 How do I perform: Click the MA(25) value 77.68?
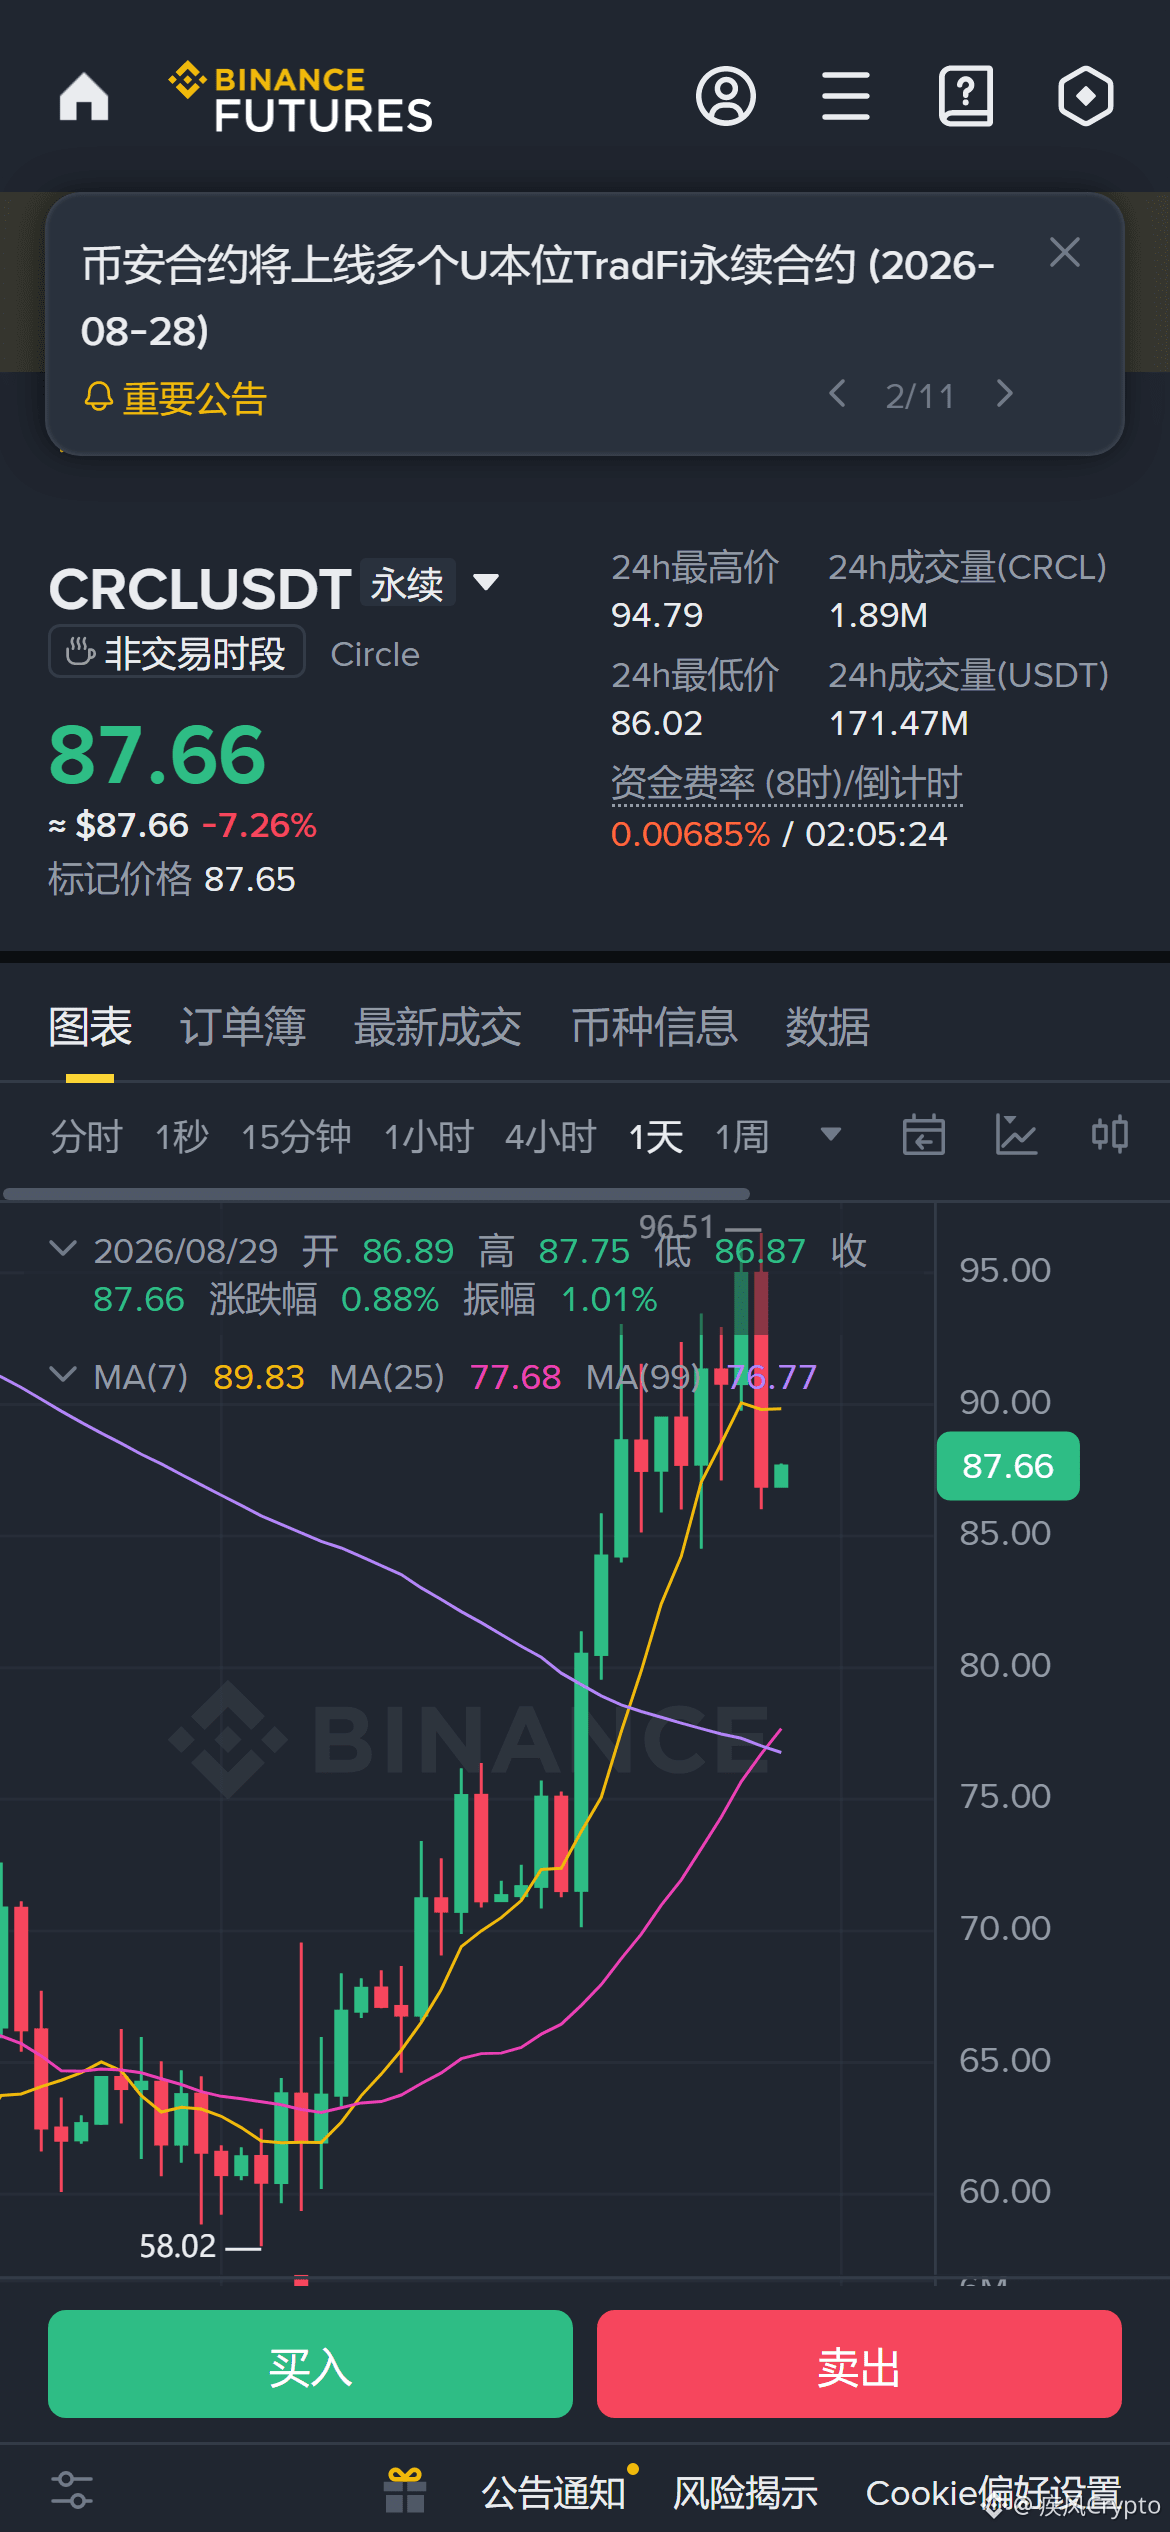pyautogui.click(x=516, y=1377)
